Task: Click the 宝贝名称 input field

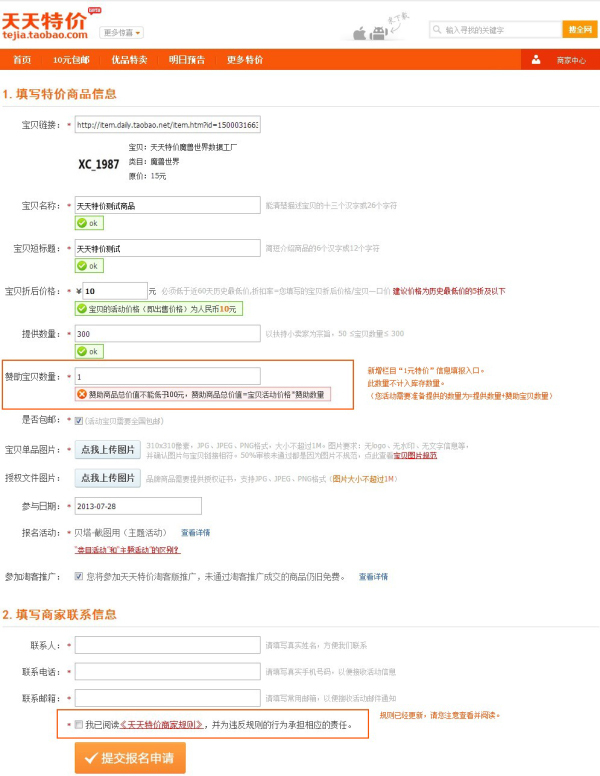Action: coord(168,205)
